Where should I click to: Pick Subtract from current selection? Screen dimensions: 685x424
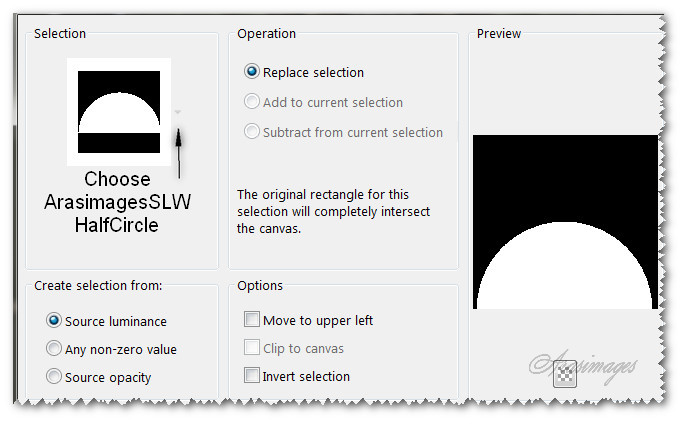[252, 132]
